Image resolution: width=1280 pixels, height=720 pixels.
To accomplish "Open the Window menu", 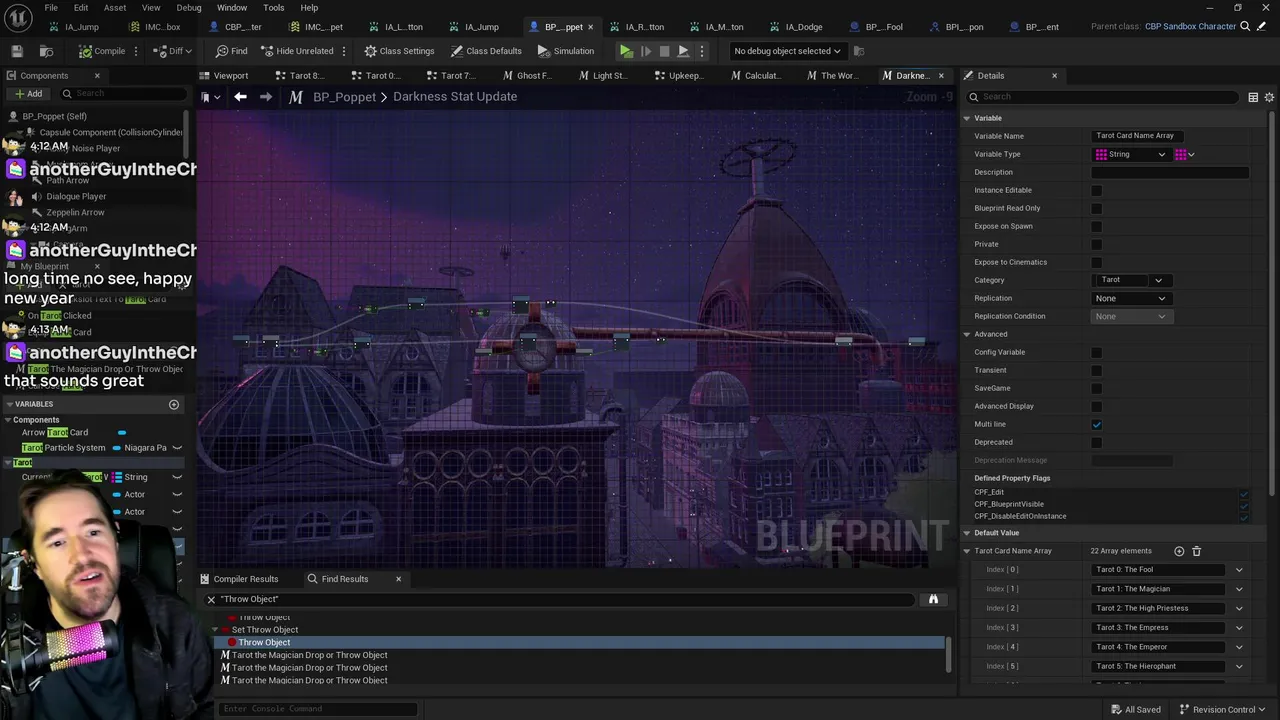I will [x=232, y=8].
